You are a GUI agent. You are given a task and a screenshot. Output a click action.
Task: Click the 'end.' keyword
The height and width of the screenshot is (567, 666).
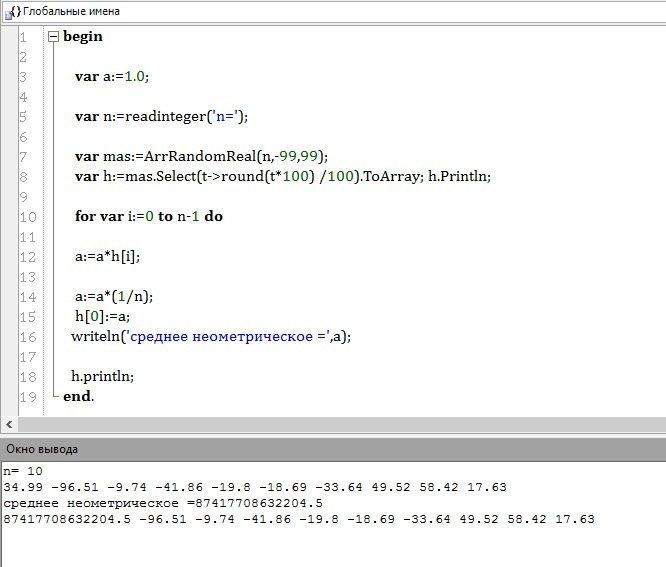click(79, 396)
